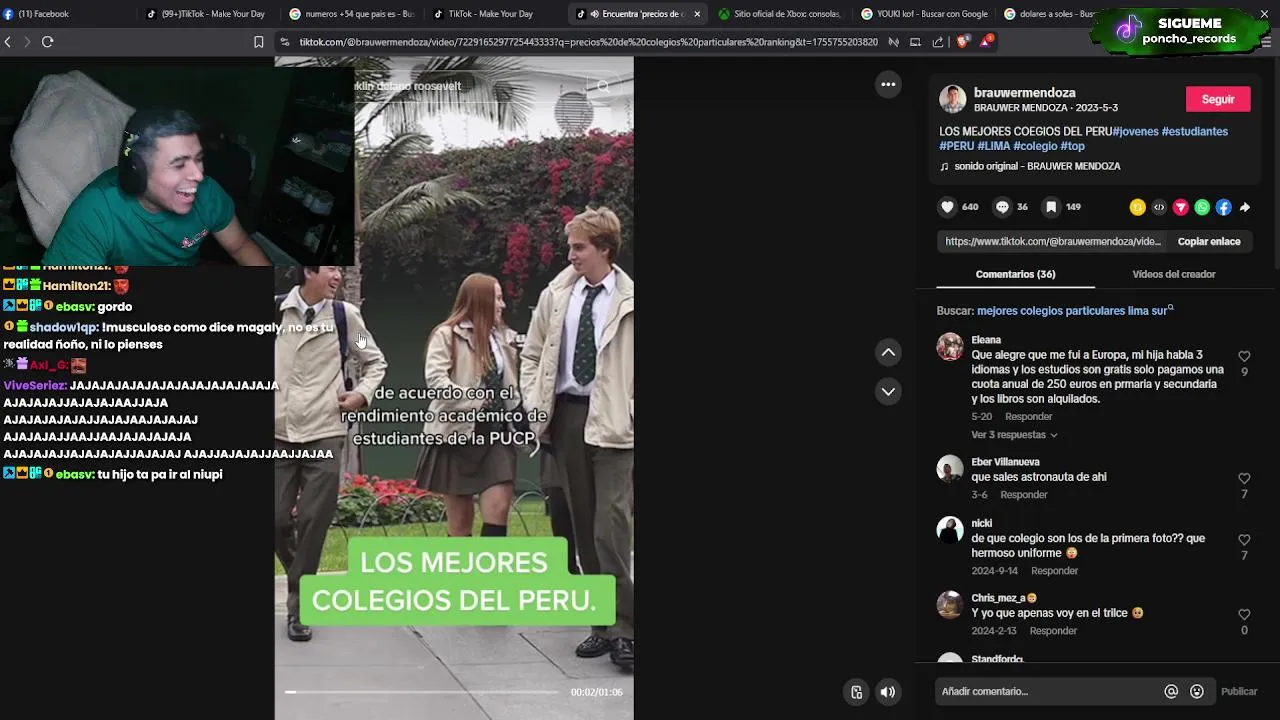Screen dimensions: 1280x720
Task: Go to next video with down arrow
Action: pos(888,391)
